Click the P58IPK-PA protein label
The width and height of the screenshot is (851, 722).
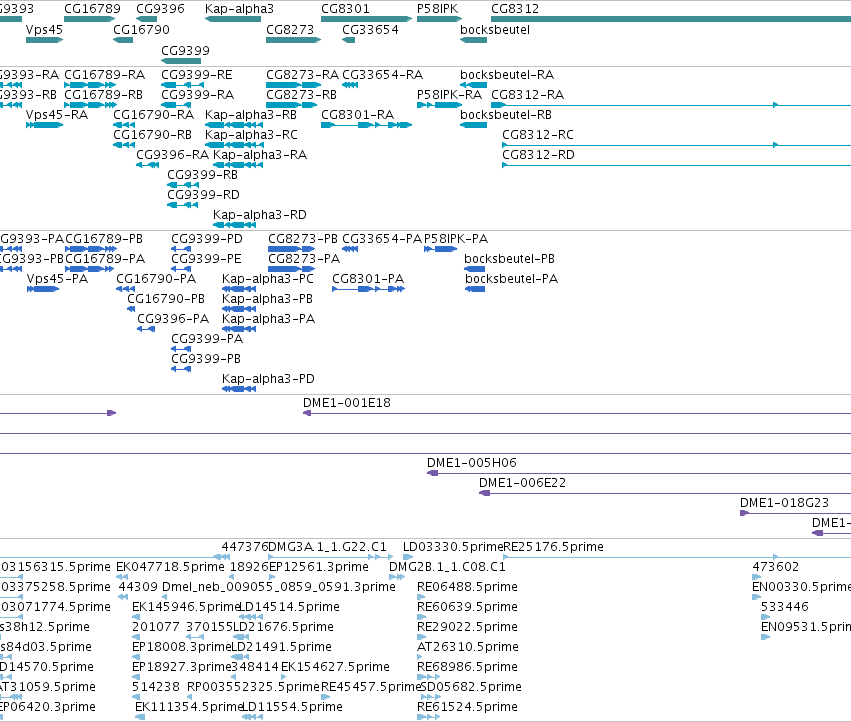(x=456, y=239)
